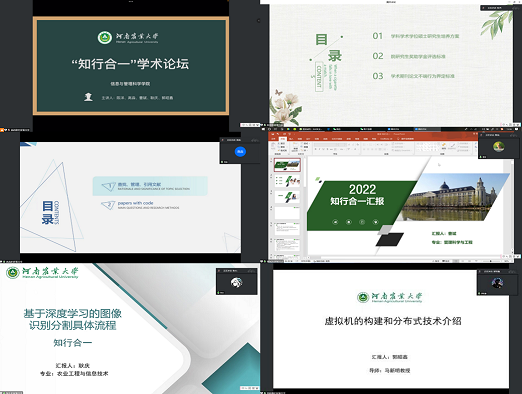Open slide 2 thumbnail in PowerPoint panel
This screenshot has height=394, width=522.
(x=287, y=181)
